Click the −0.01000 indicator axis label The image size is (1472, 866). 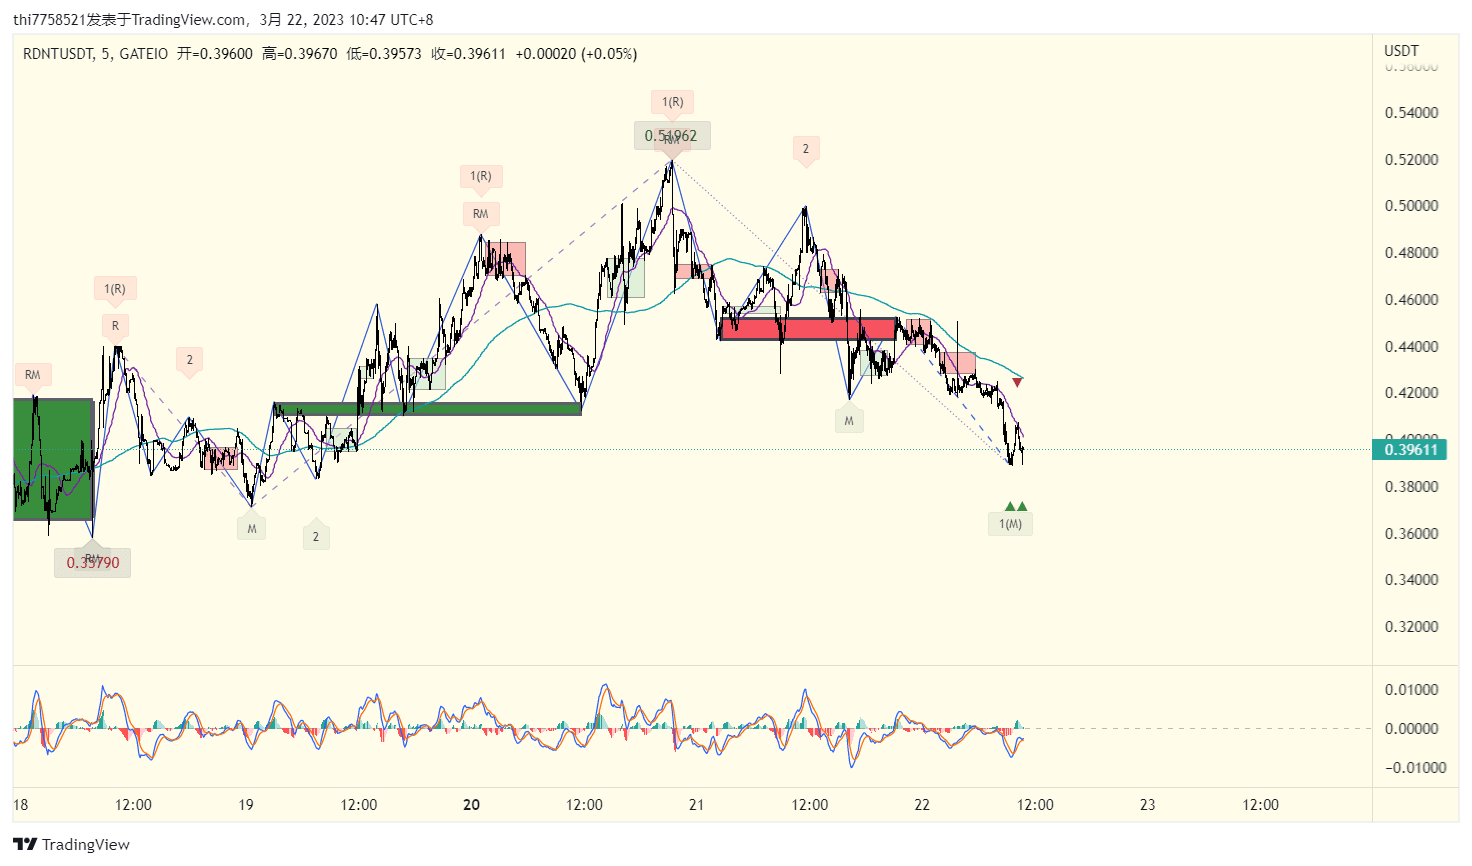[x=1415, y=768]
